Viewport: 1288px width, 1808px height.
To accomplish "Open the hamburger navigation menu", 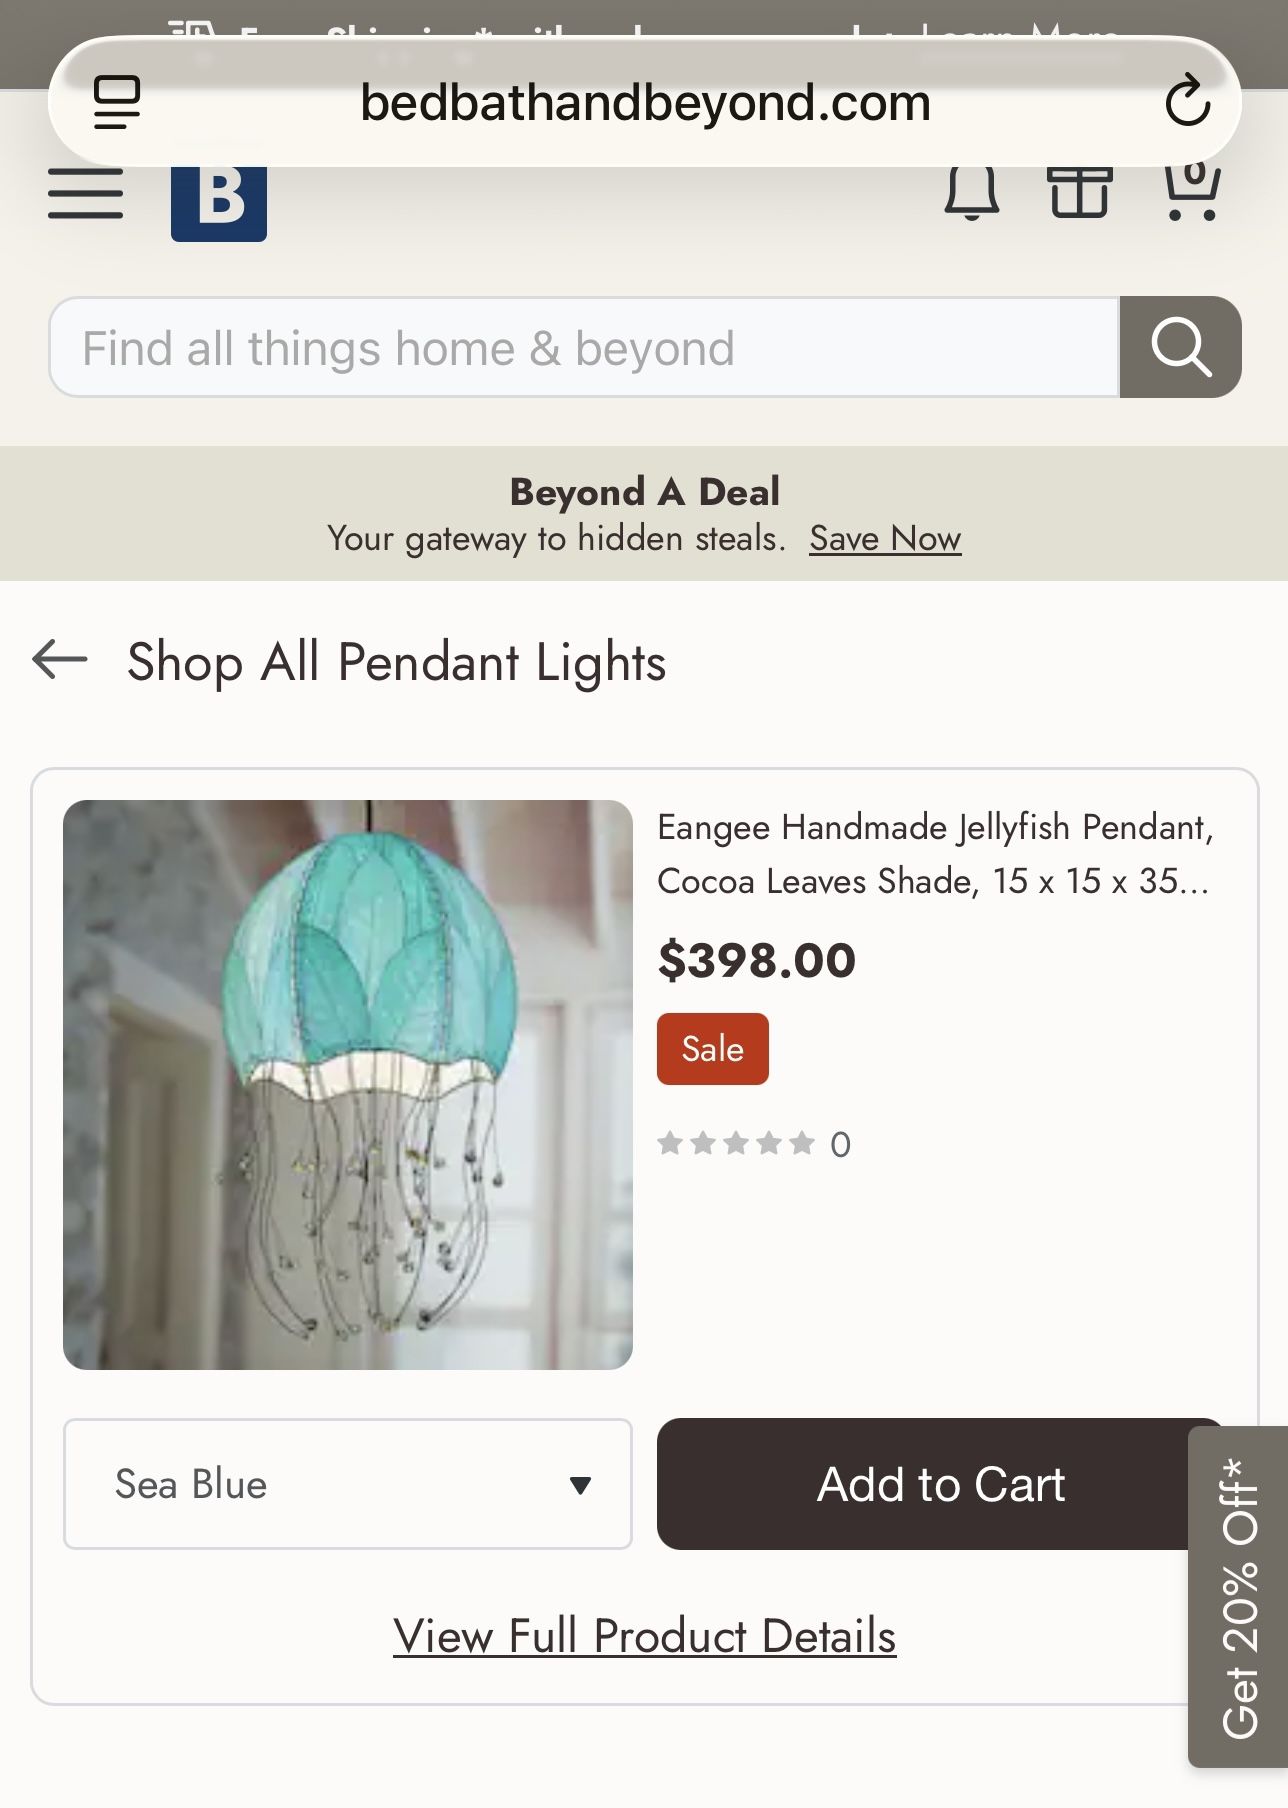I will [85, 195].
